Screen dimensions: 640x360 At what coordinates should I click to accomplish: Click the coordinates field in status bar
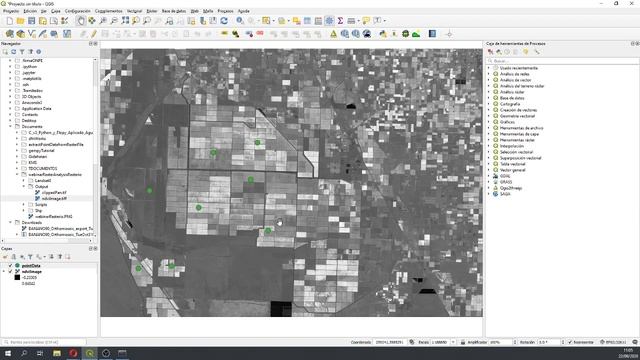tap(389, 342)
